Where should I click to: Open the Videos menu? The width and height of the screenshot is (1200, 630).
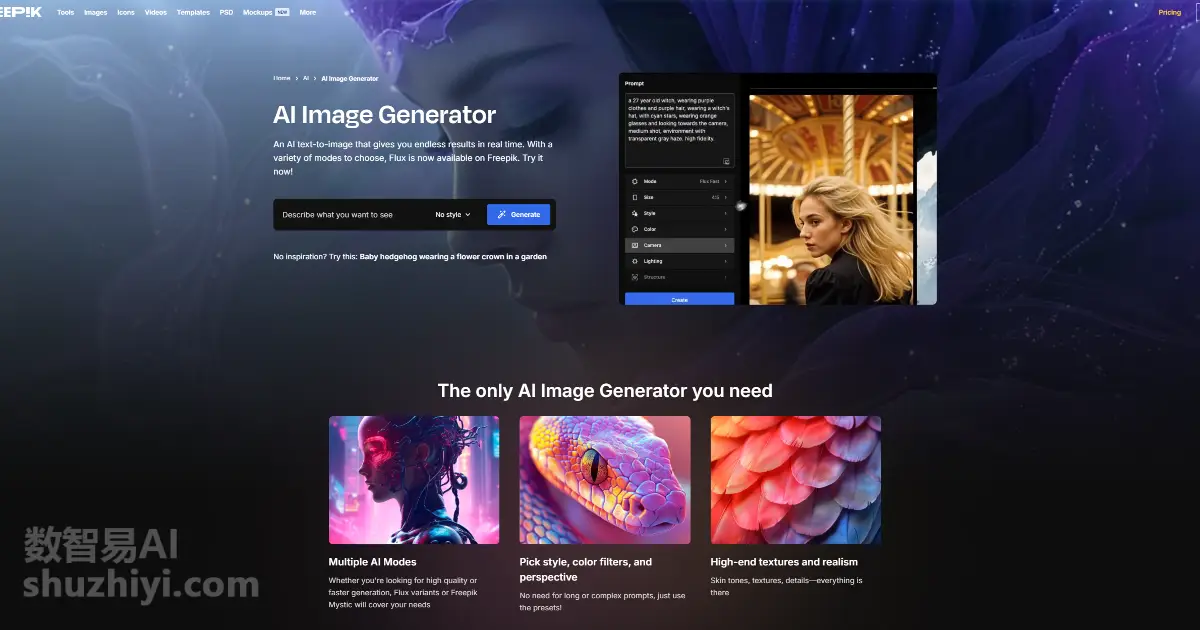pos(156,13)
